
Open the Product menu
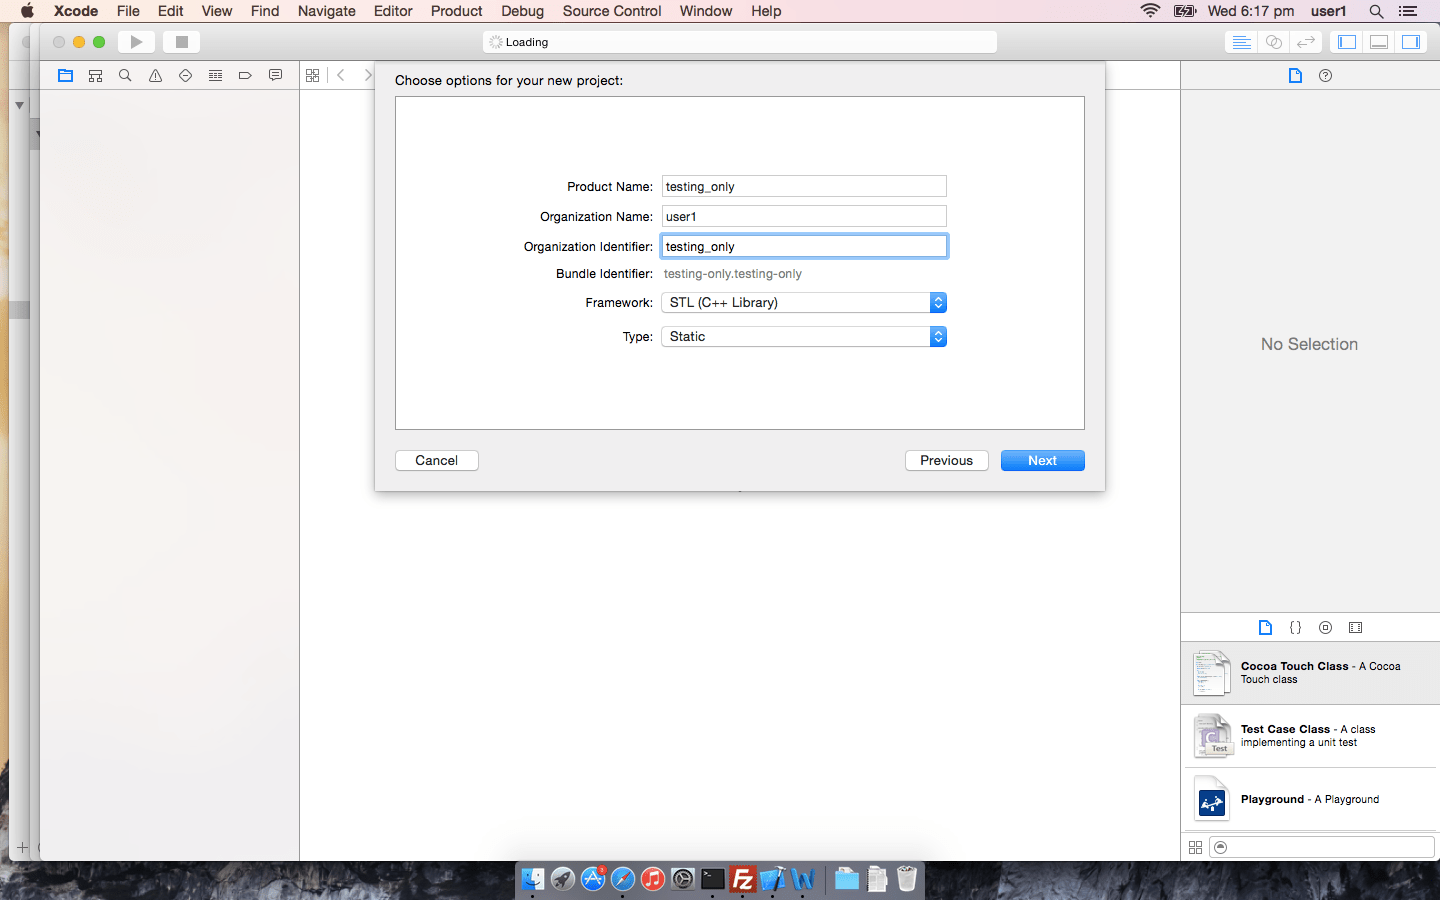point(456,11)
